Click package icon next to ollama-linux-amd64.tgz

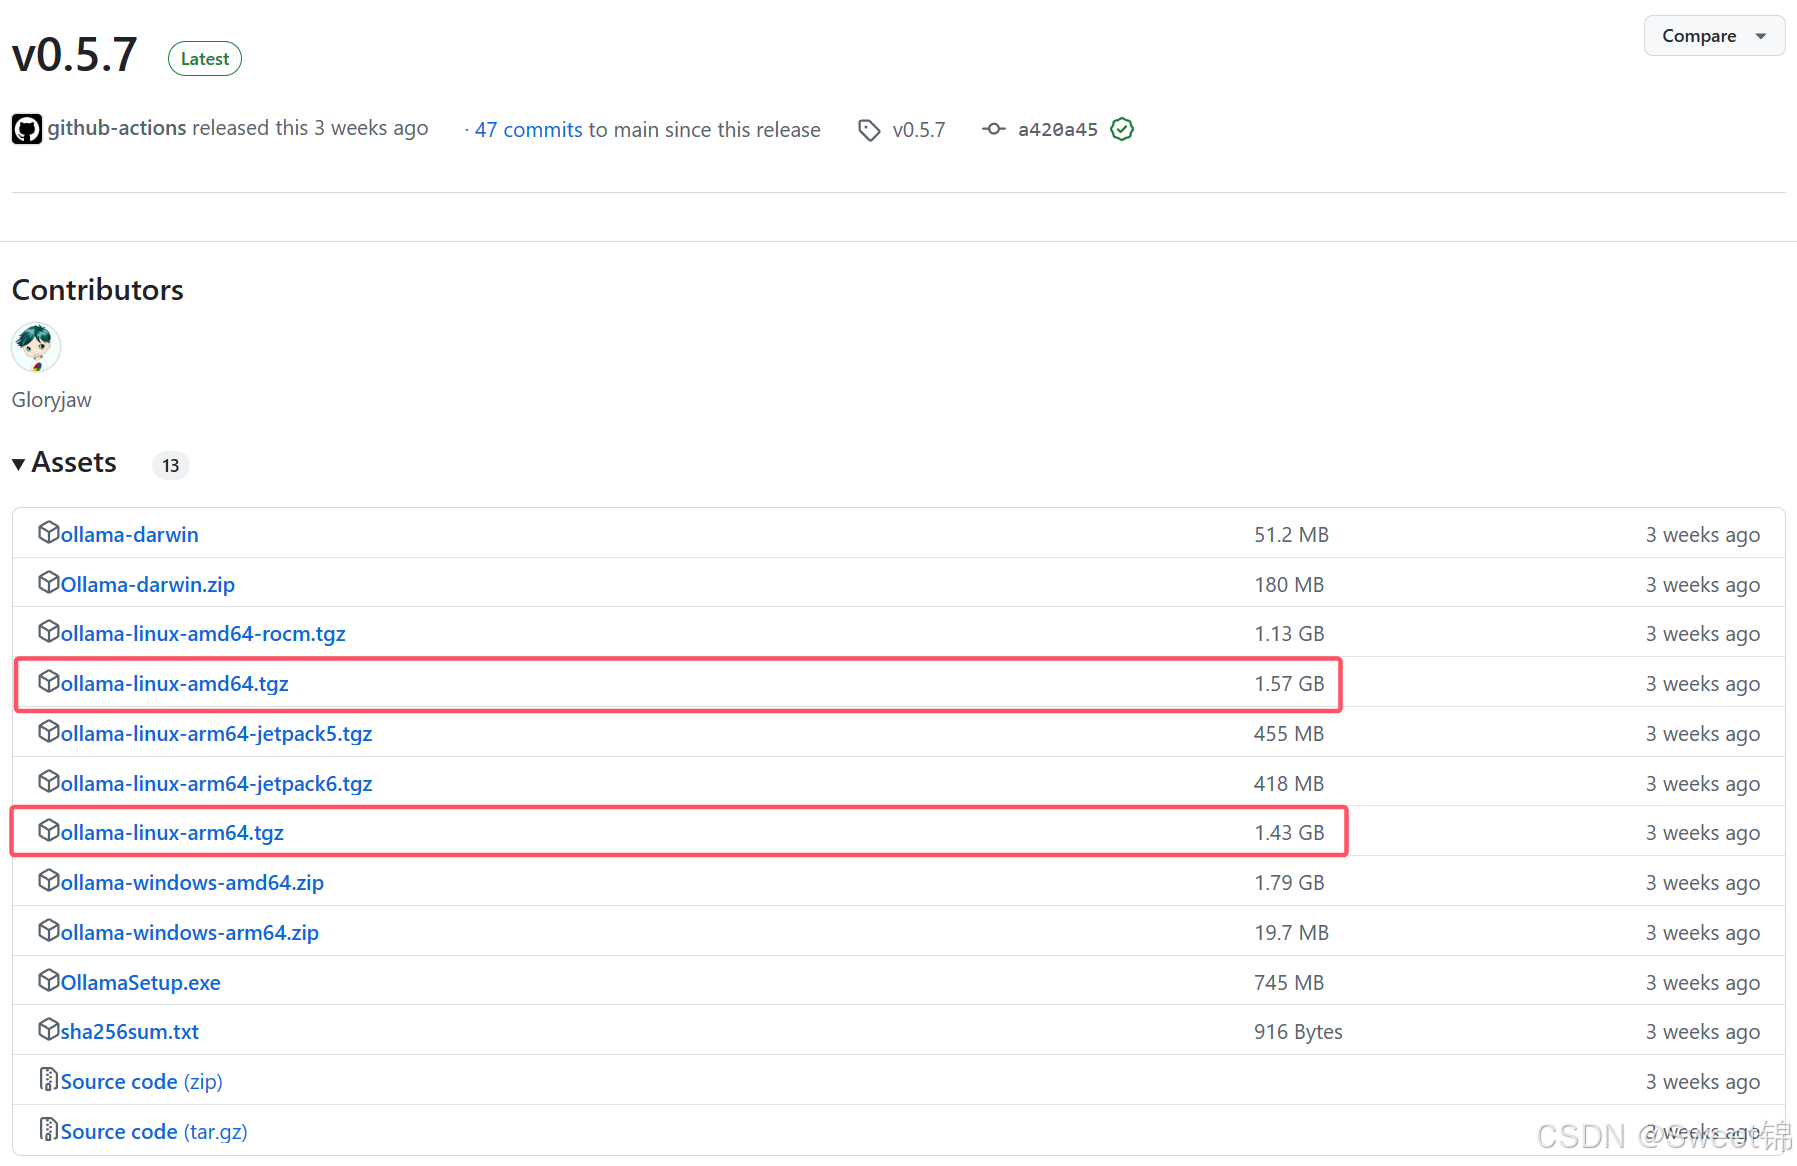coord(49,681)
